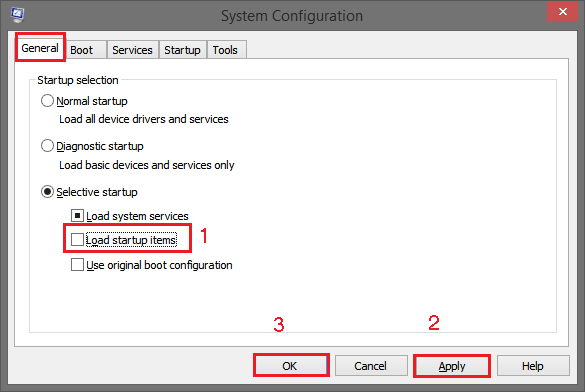Click the System Configuration app icon in title bar

click(x=17, y=15)
